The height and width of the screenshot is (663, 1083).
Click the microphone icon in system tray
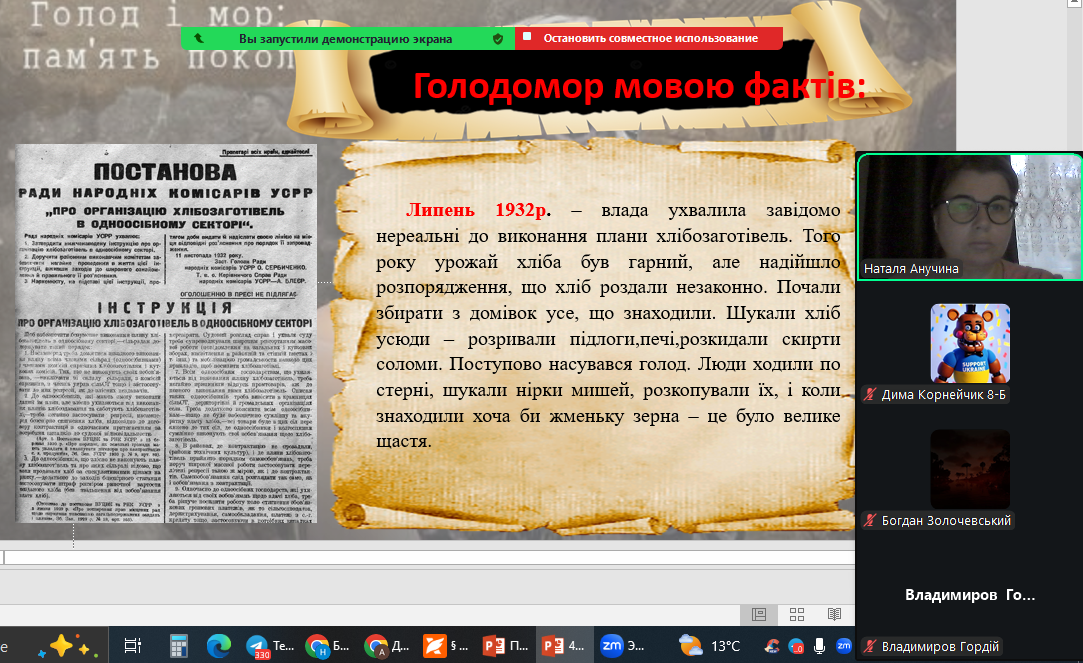pos(819,645)
